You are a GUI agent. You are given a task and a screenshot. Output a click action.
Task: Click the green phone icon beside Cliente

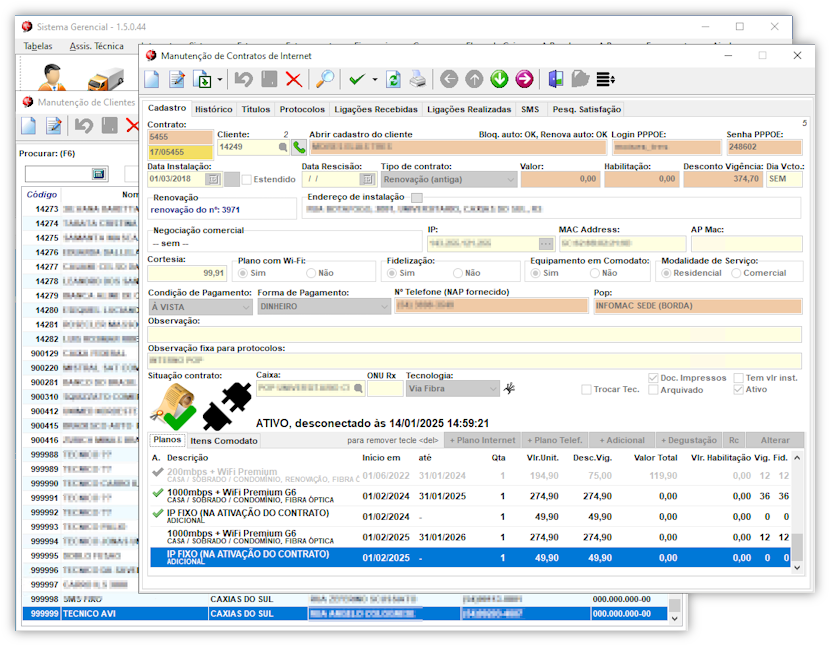click(x=299, y=147)
